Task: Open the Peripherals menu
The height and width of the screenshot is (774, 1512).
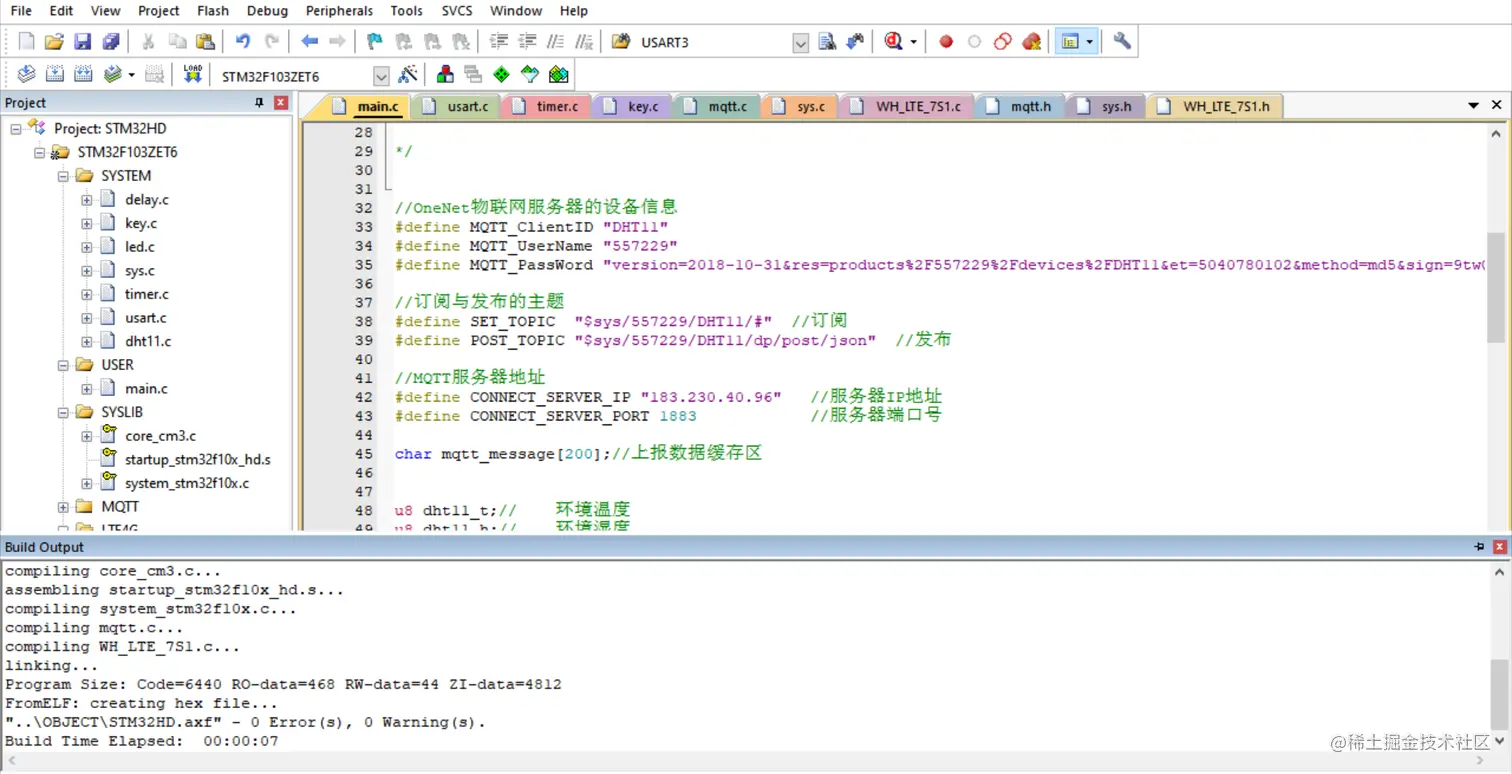Action: click(x=340, y=11)
